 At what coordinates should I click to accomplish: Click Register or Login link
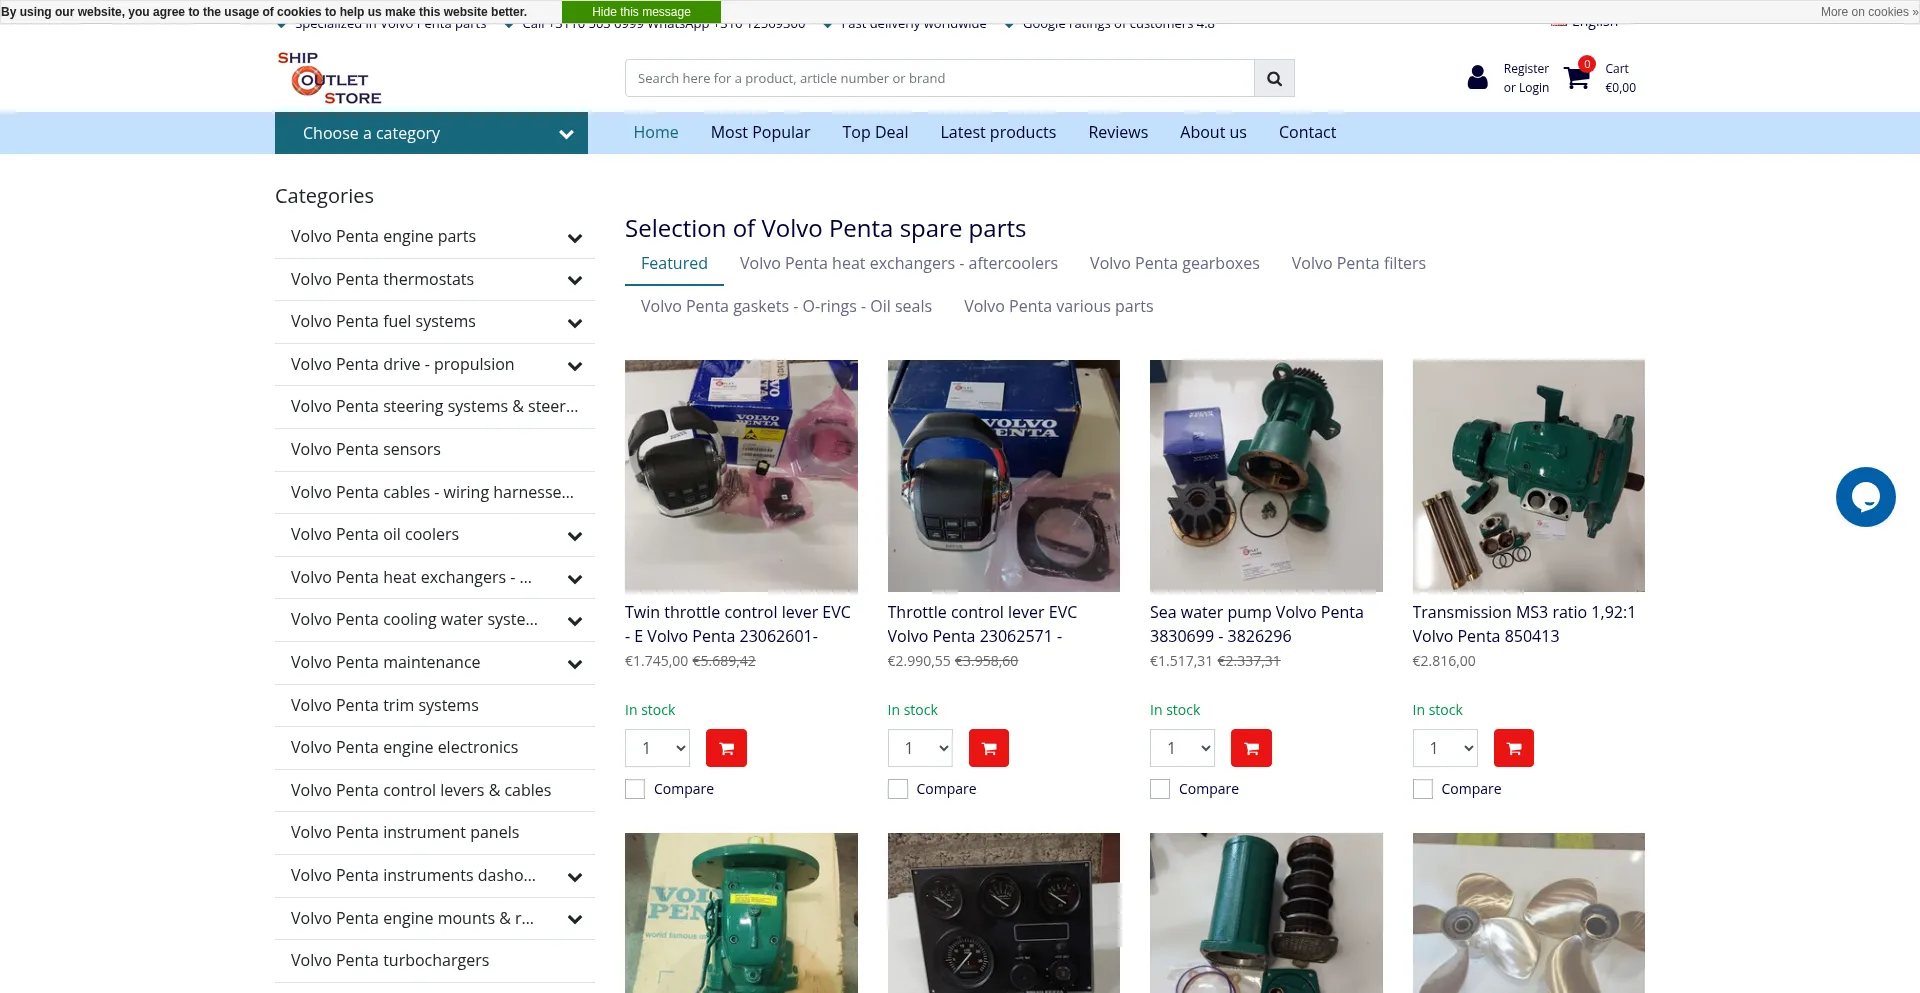[x=1526, y=78]
